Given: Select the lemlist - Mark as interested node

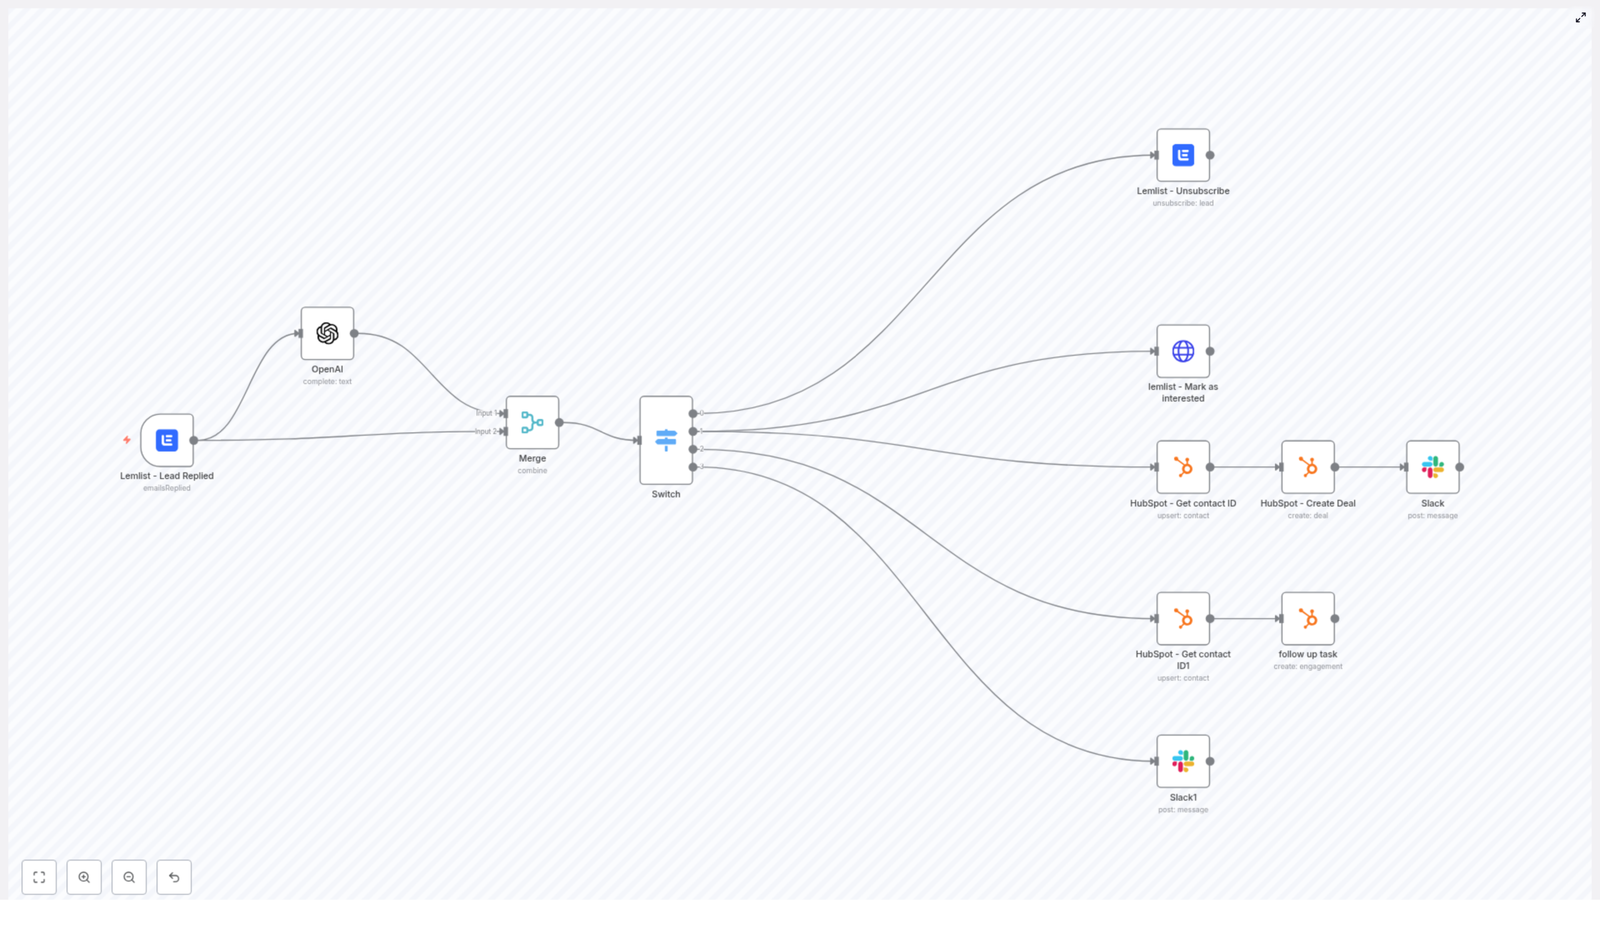Looking at the screenshot, I should [1183, 351].
